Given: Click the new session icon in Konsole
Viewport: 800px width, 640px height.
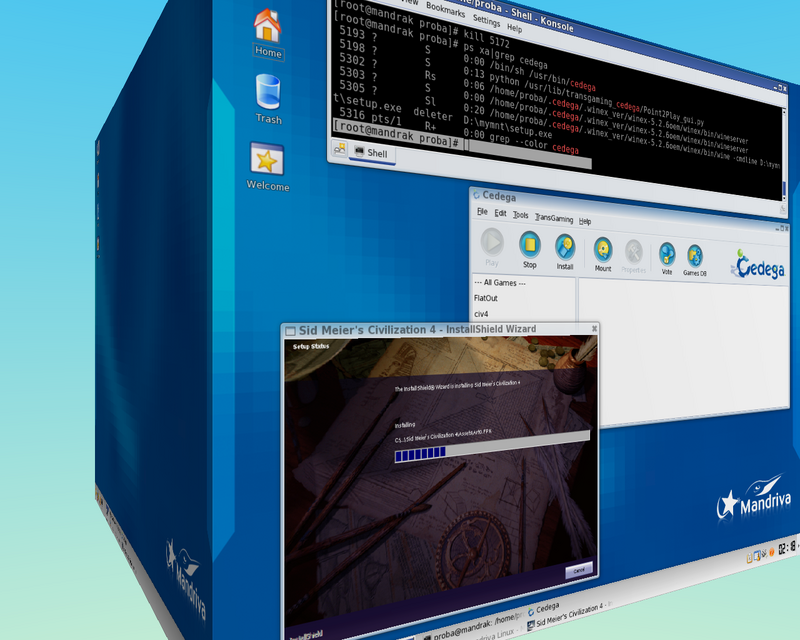Looking at the screenshot, I should (339, 149).
